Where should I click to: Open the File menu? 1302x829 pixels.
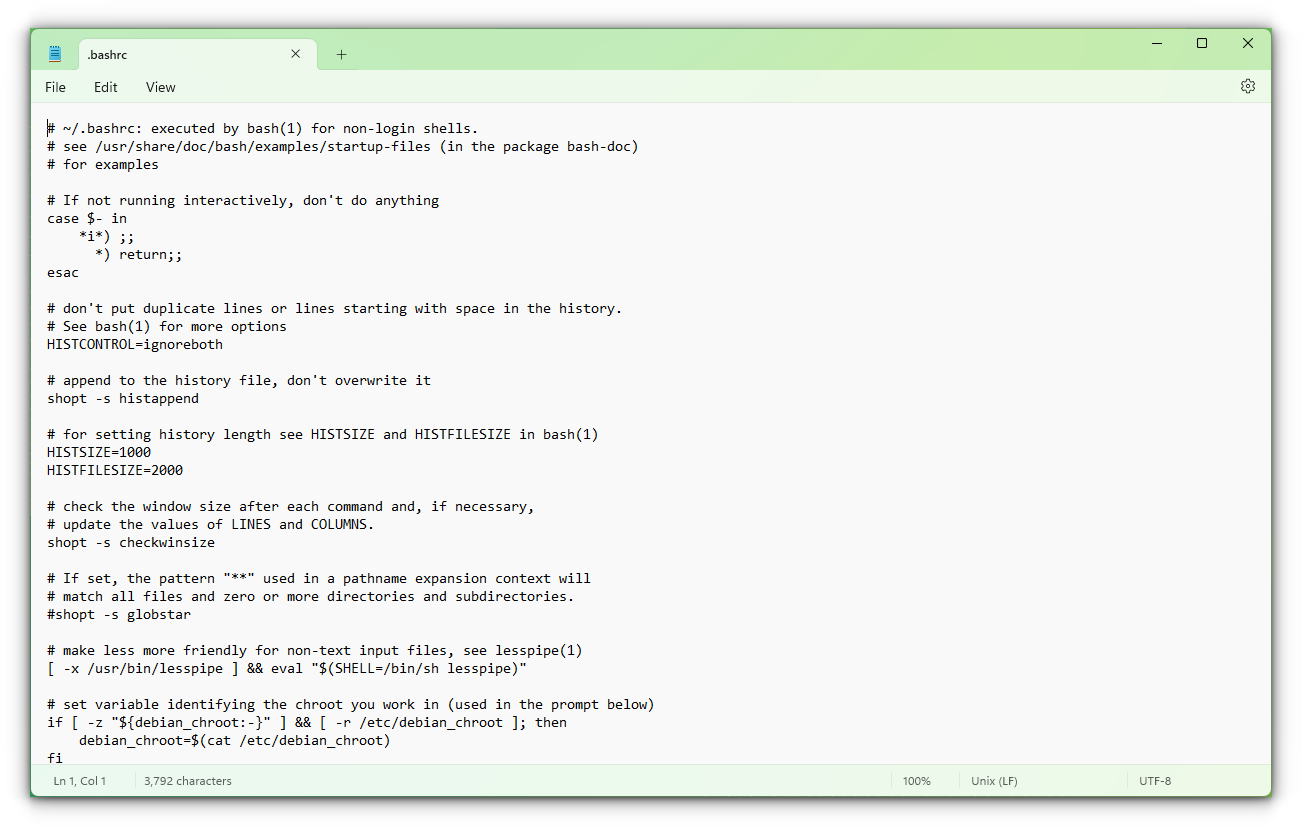click(55, 87)
